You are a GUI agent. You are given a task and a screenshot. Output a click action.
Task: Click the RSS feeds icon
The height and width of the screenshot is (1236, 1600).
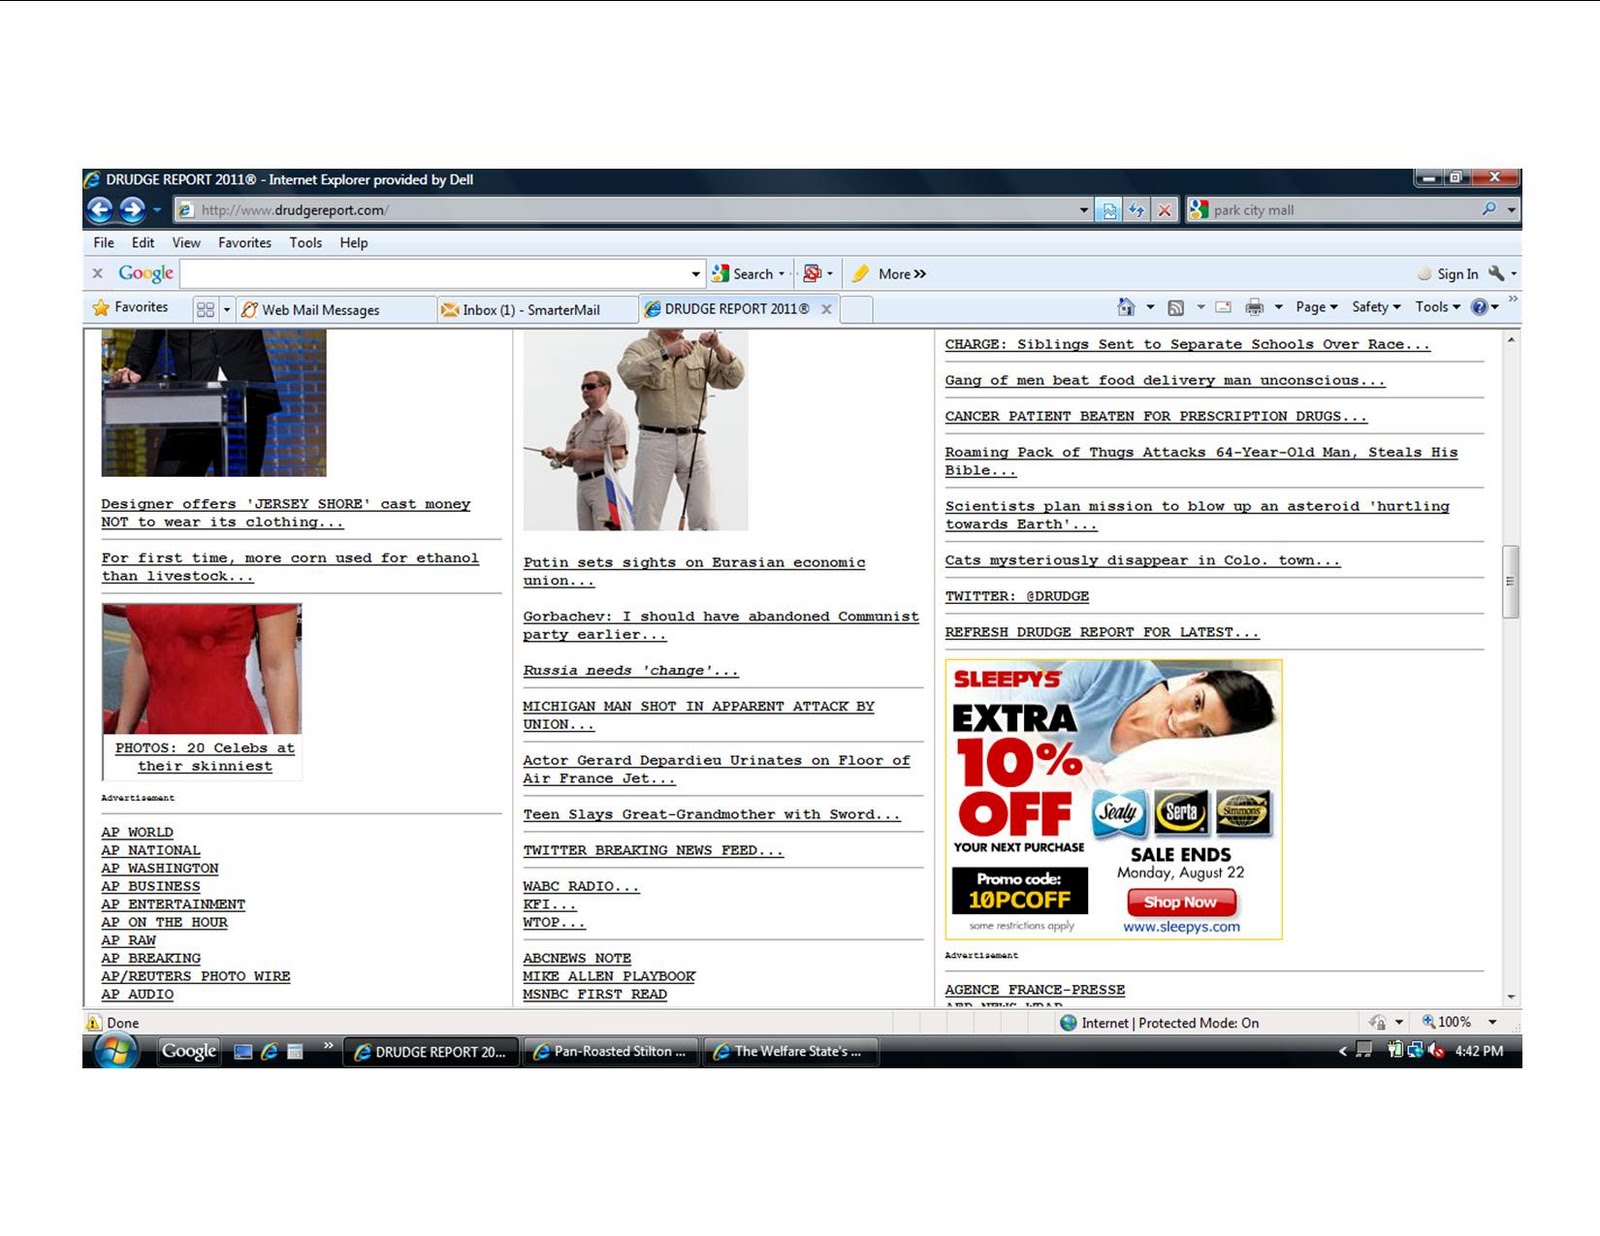(x=1176, y=307)
